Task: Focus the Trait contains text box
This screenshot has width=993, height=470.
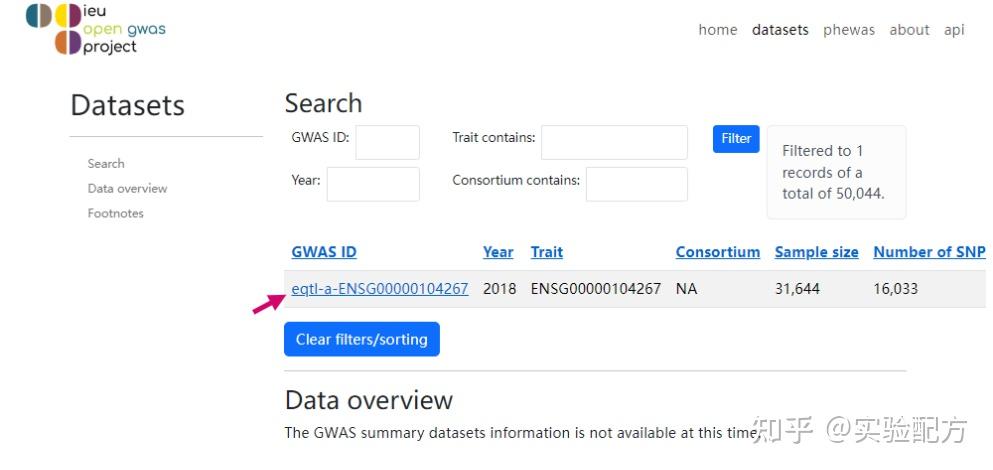Action: click(x=614, y=142)
